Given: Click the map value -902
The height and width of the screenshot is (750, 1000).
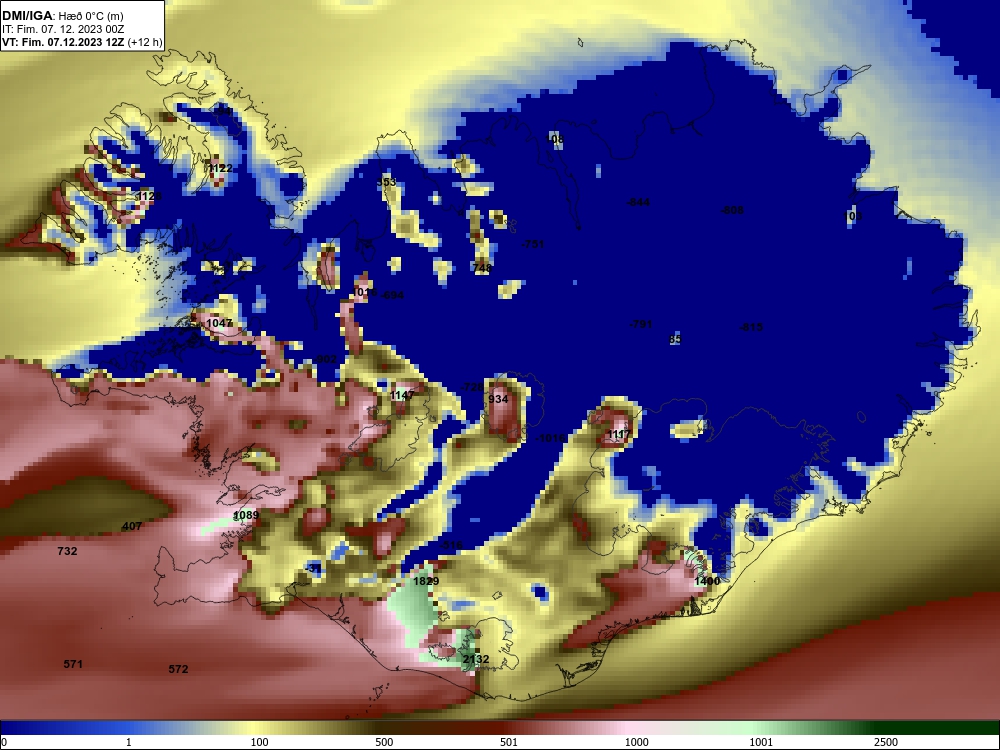Looking at the screenshot, I should [325, 359].
